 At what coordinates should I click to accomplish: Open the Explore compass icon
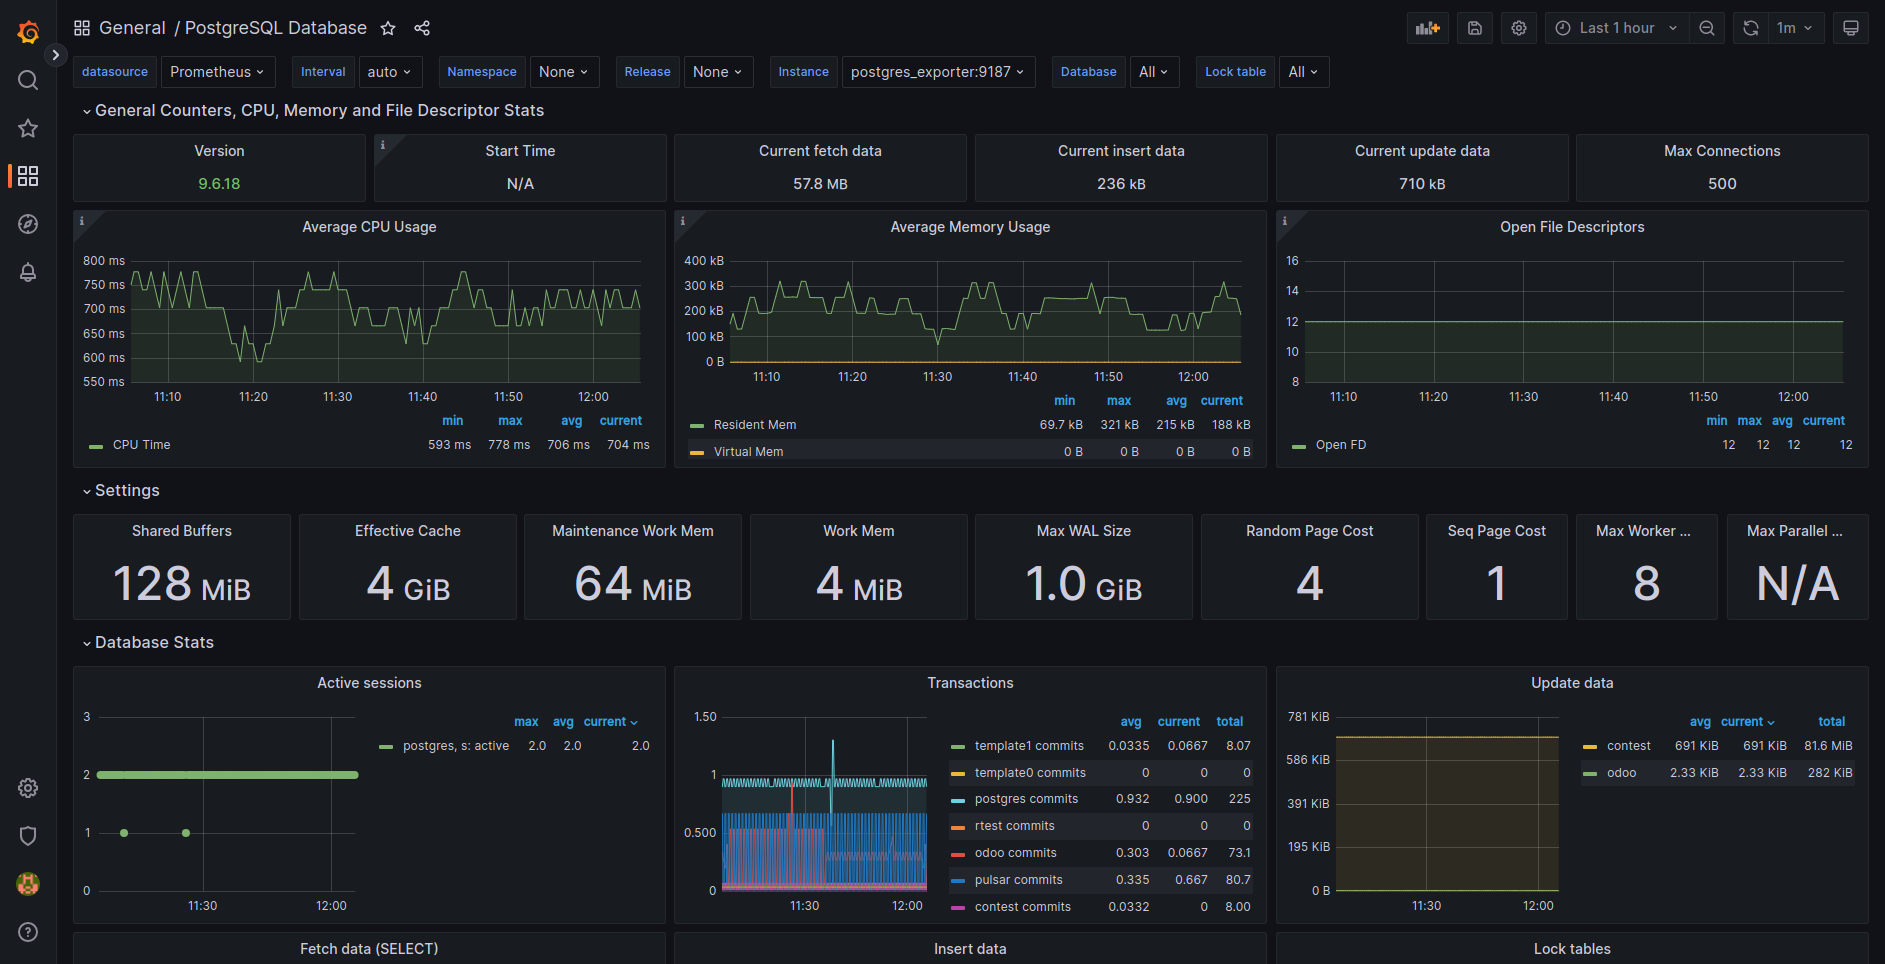28,224
